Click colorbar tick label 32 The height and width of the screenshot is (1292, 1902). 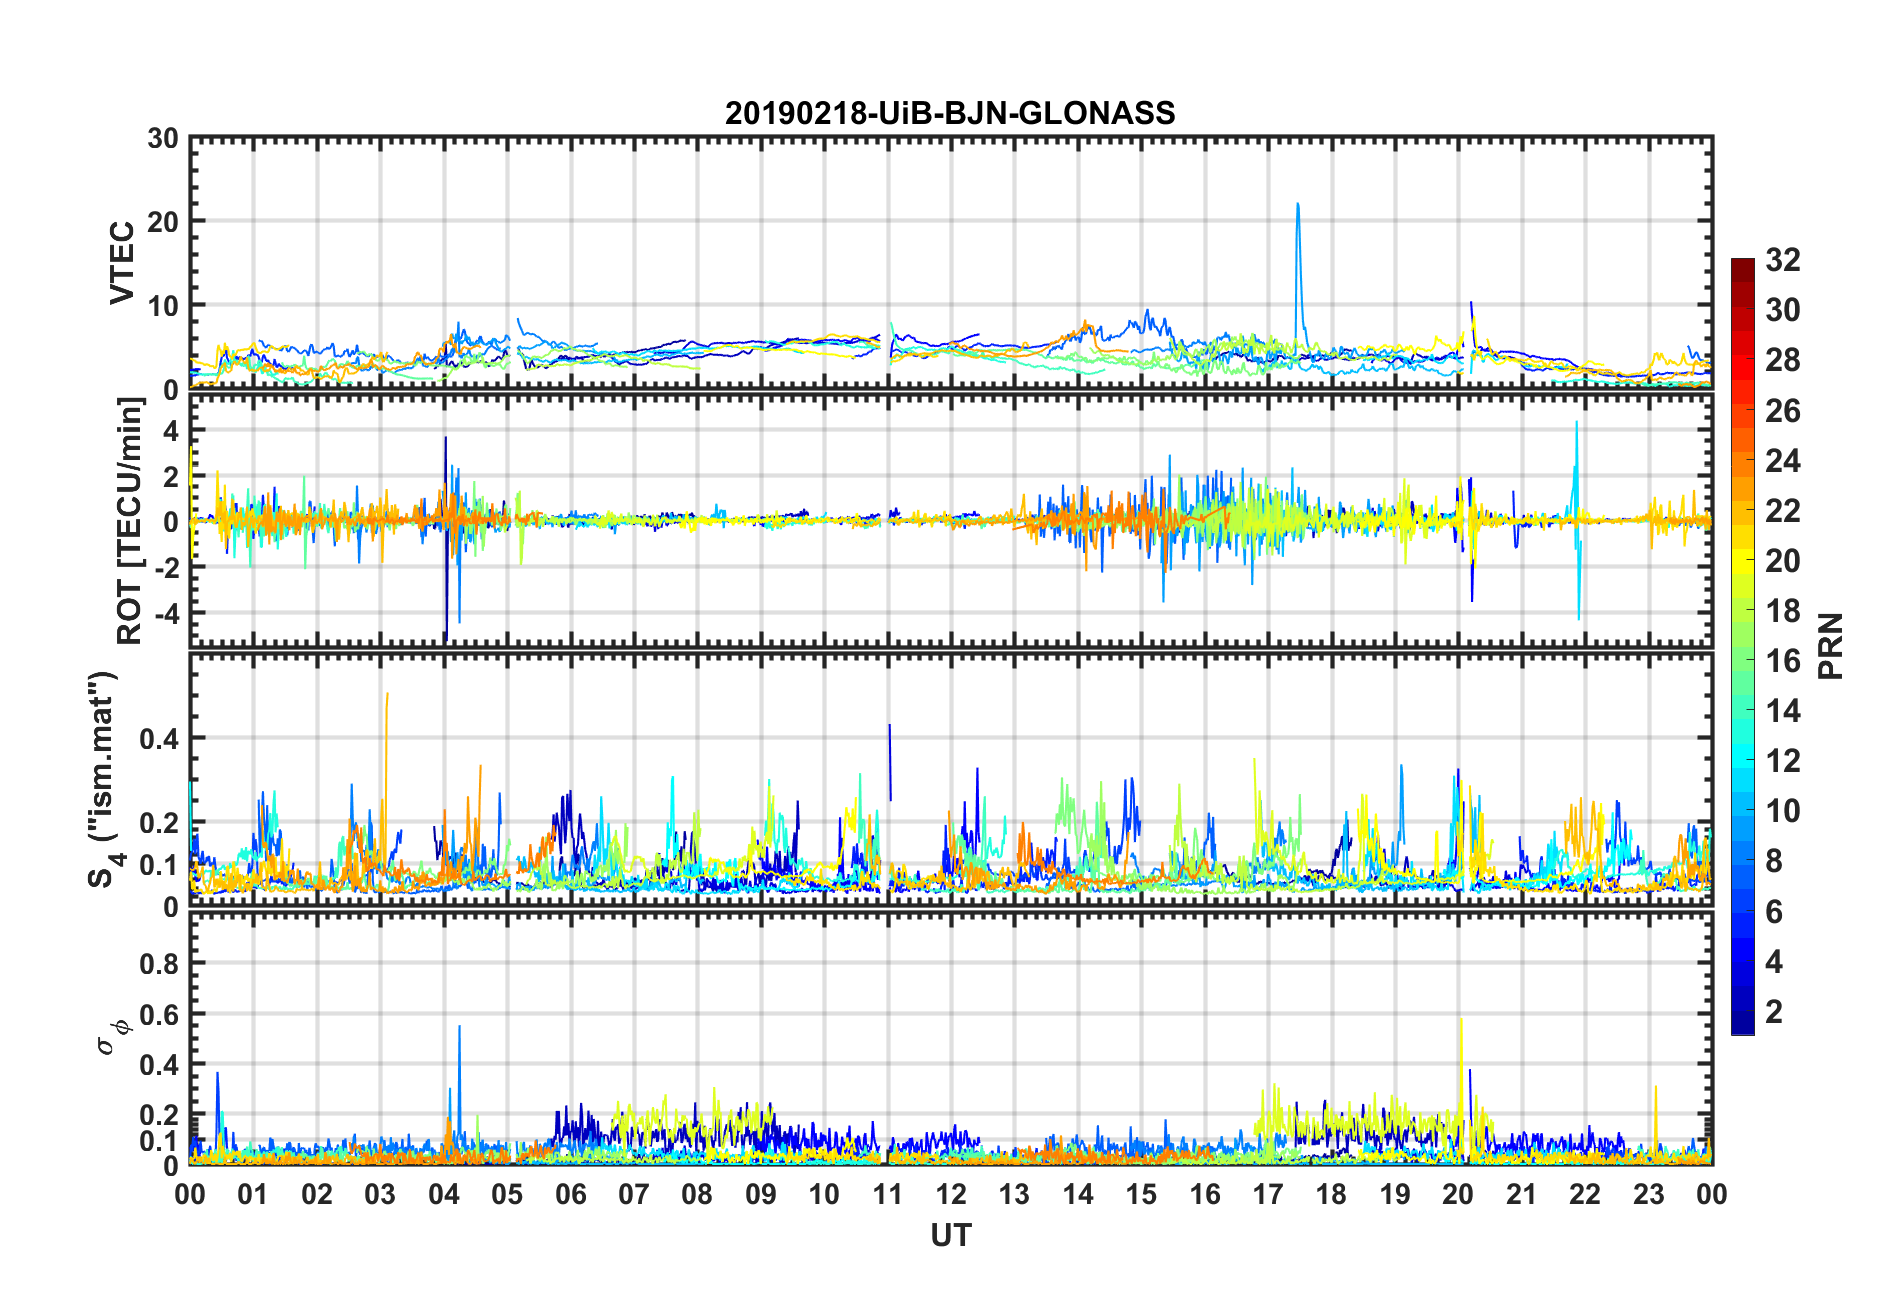pos(1782,260)
